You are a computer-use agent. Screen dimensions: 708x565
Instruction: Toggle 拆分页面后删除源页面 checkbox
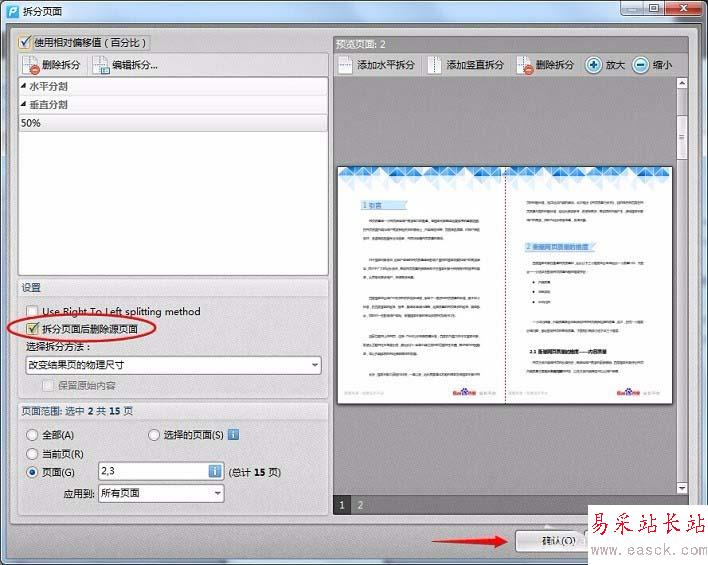click(32, 329)
